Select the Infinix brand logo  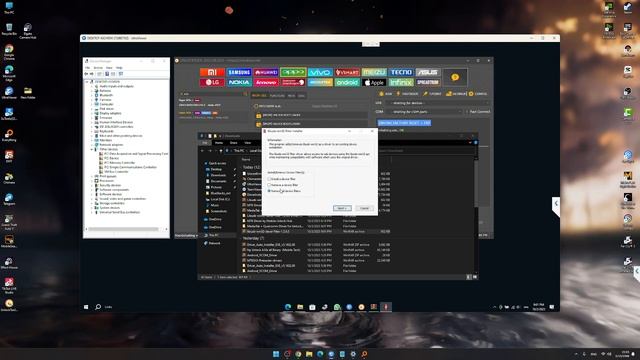(x=401, y=82)
